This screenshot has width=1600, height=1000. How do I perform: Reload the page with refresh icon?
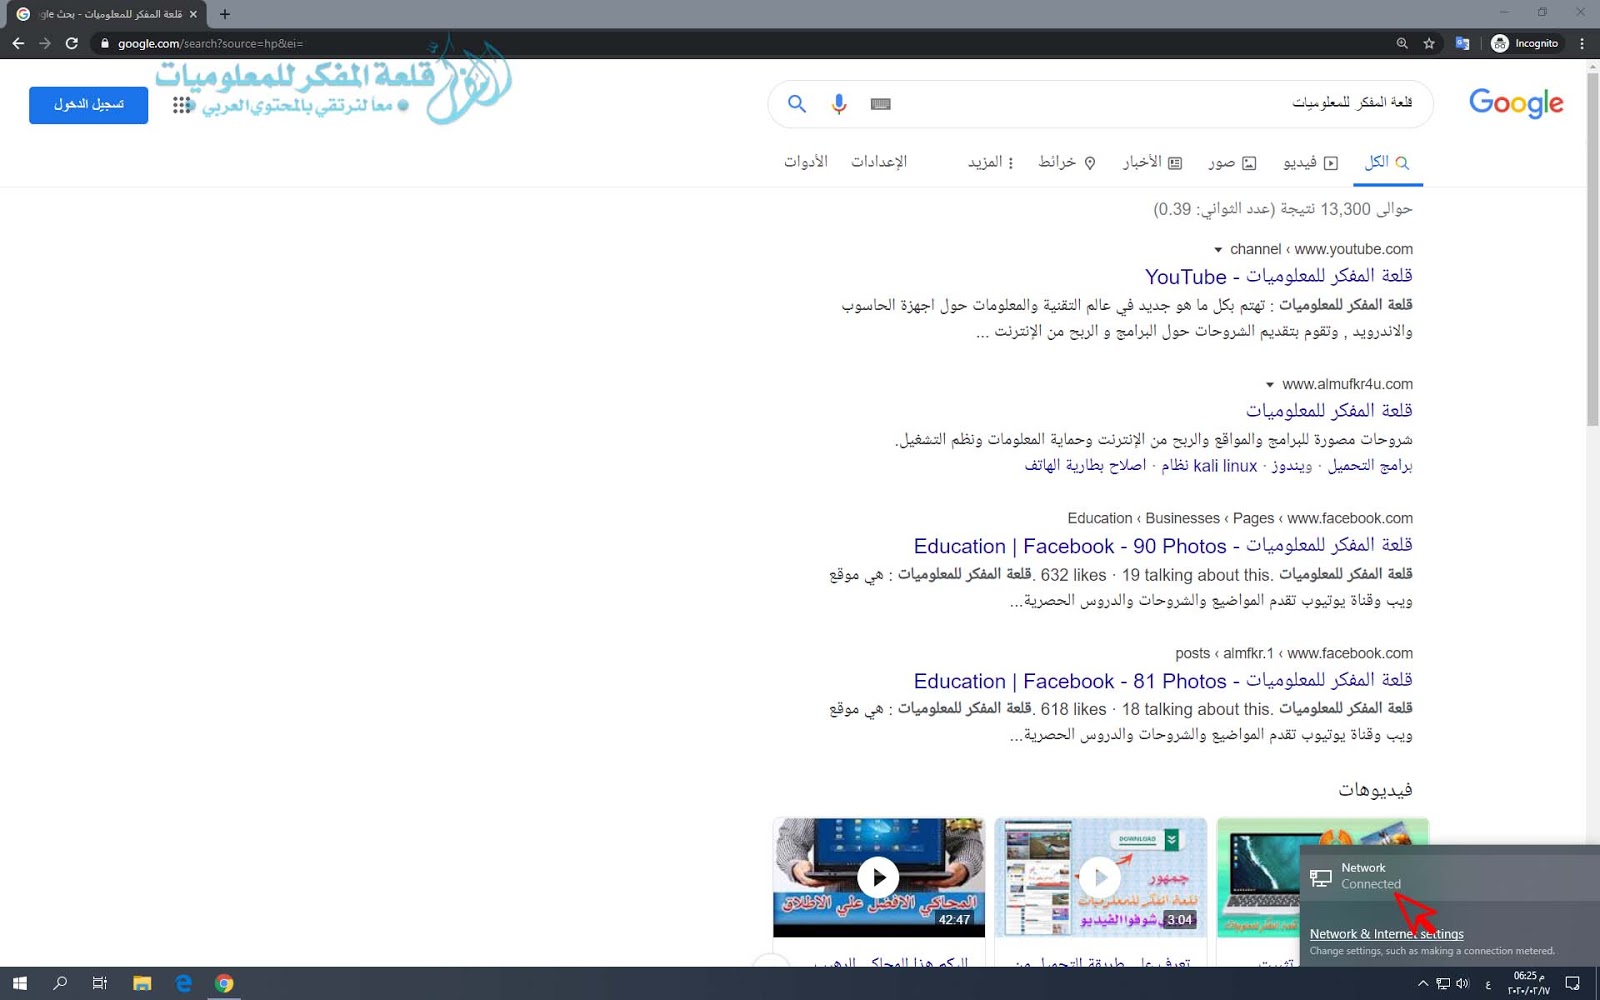[x=72, y=43]
